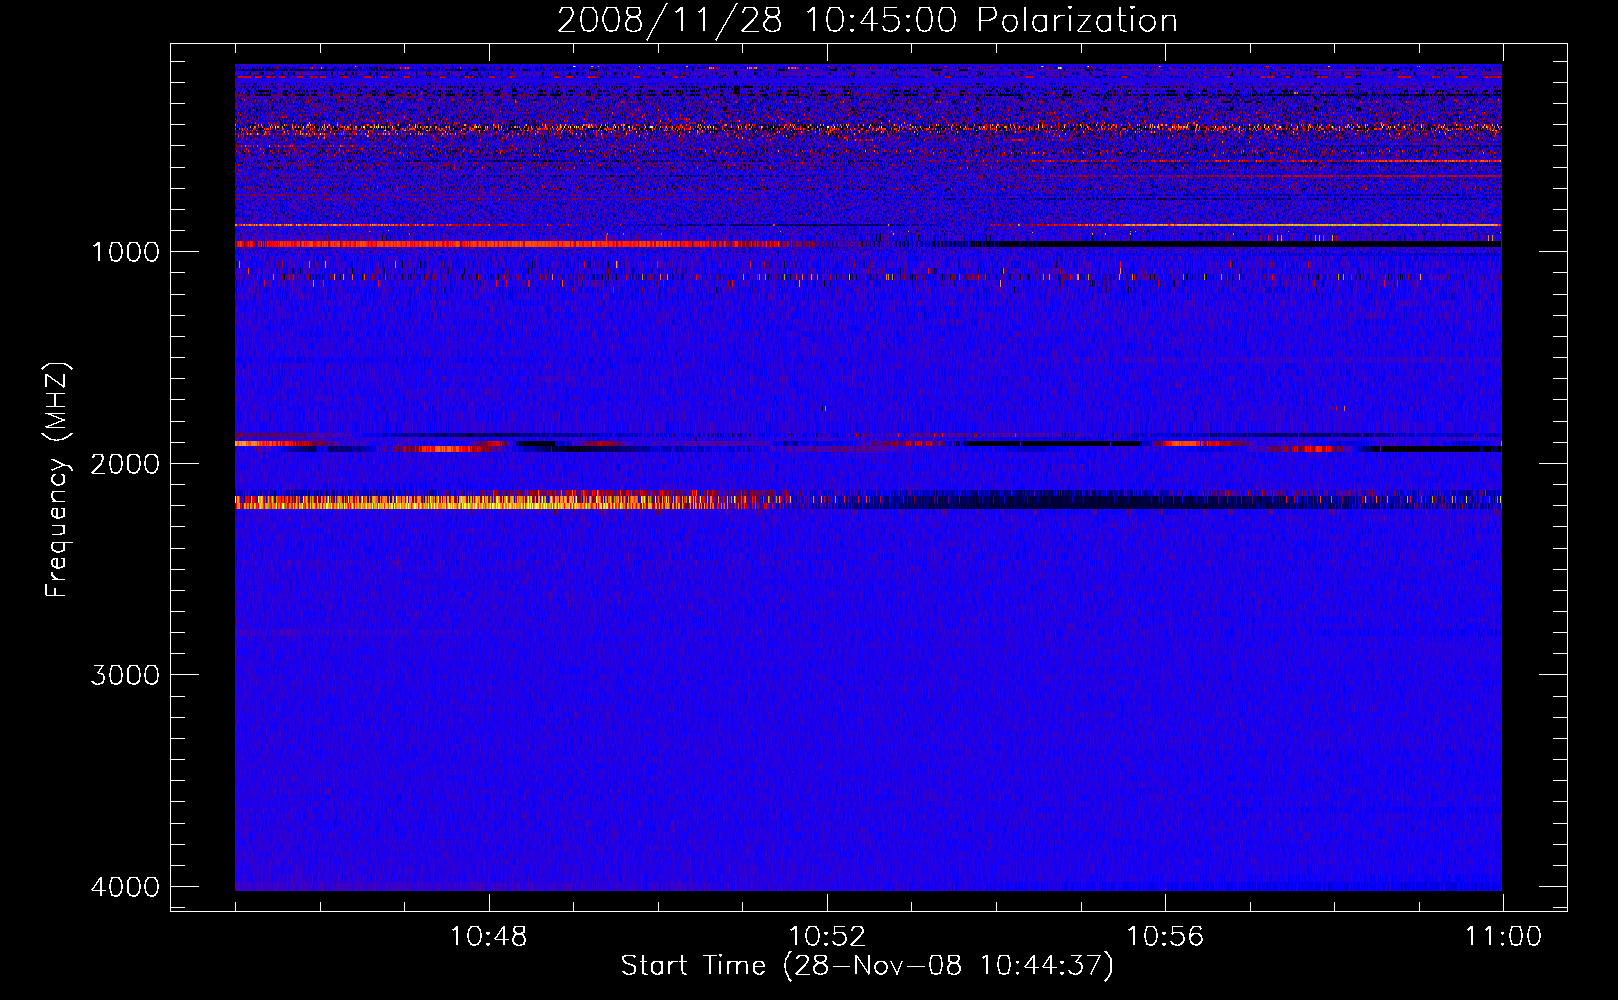
Task: Click the 1000 frequency tick label
Action: [x=125, y=251]
